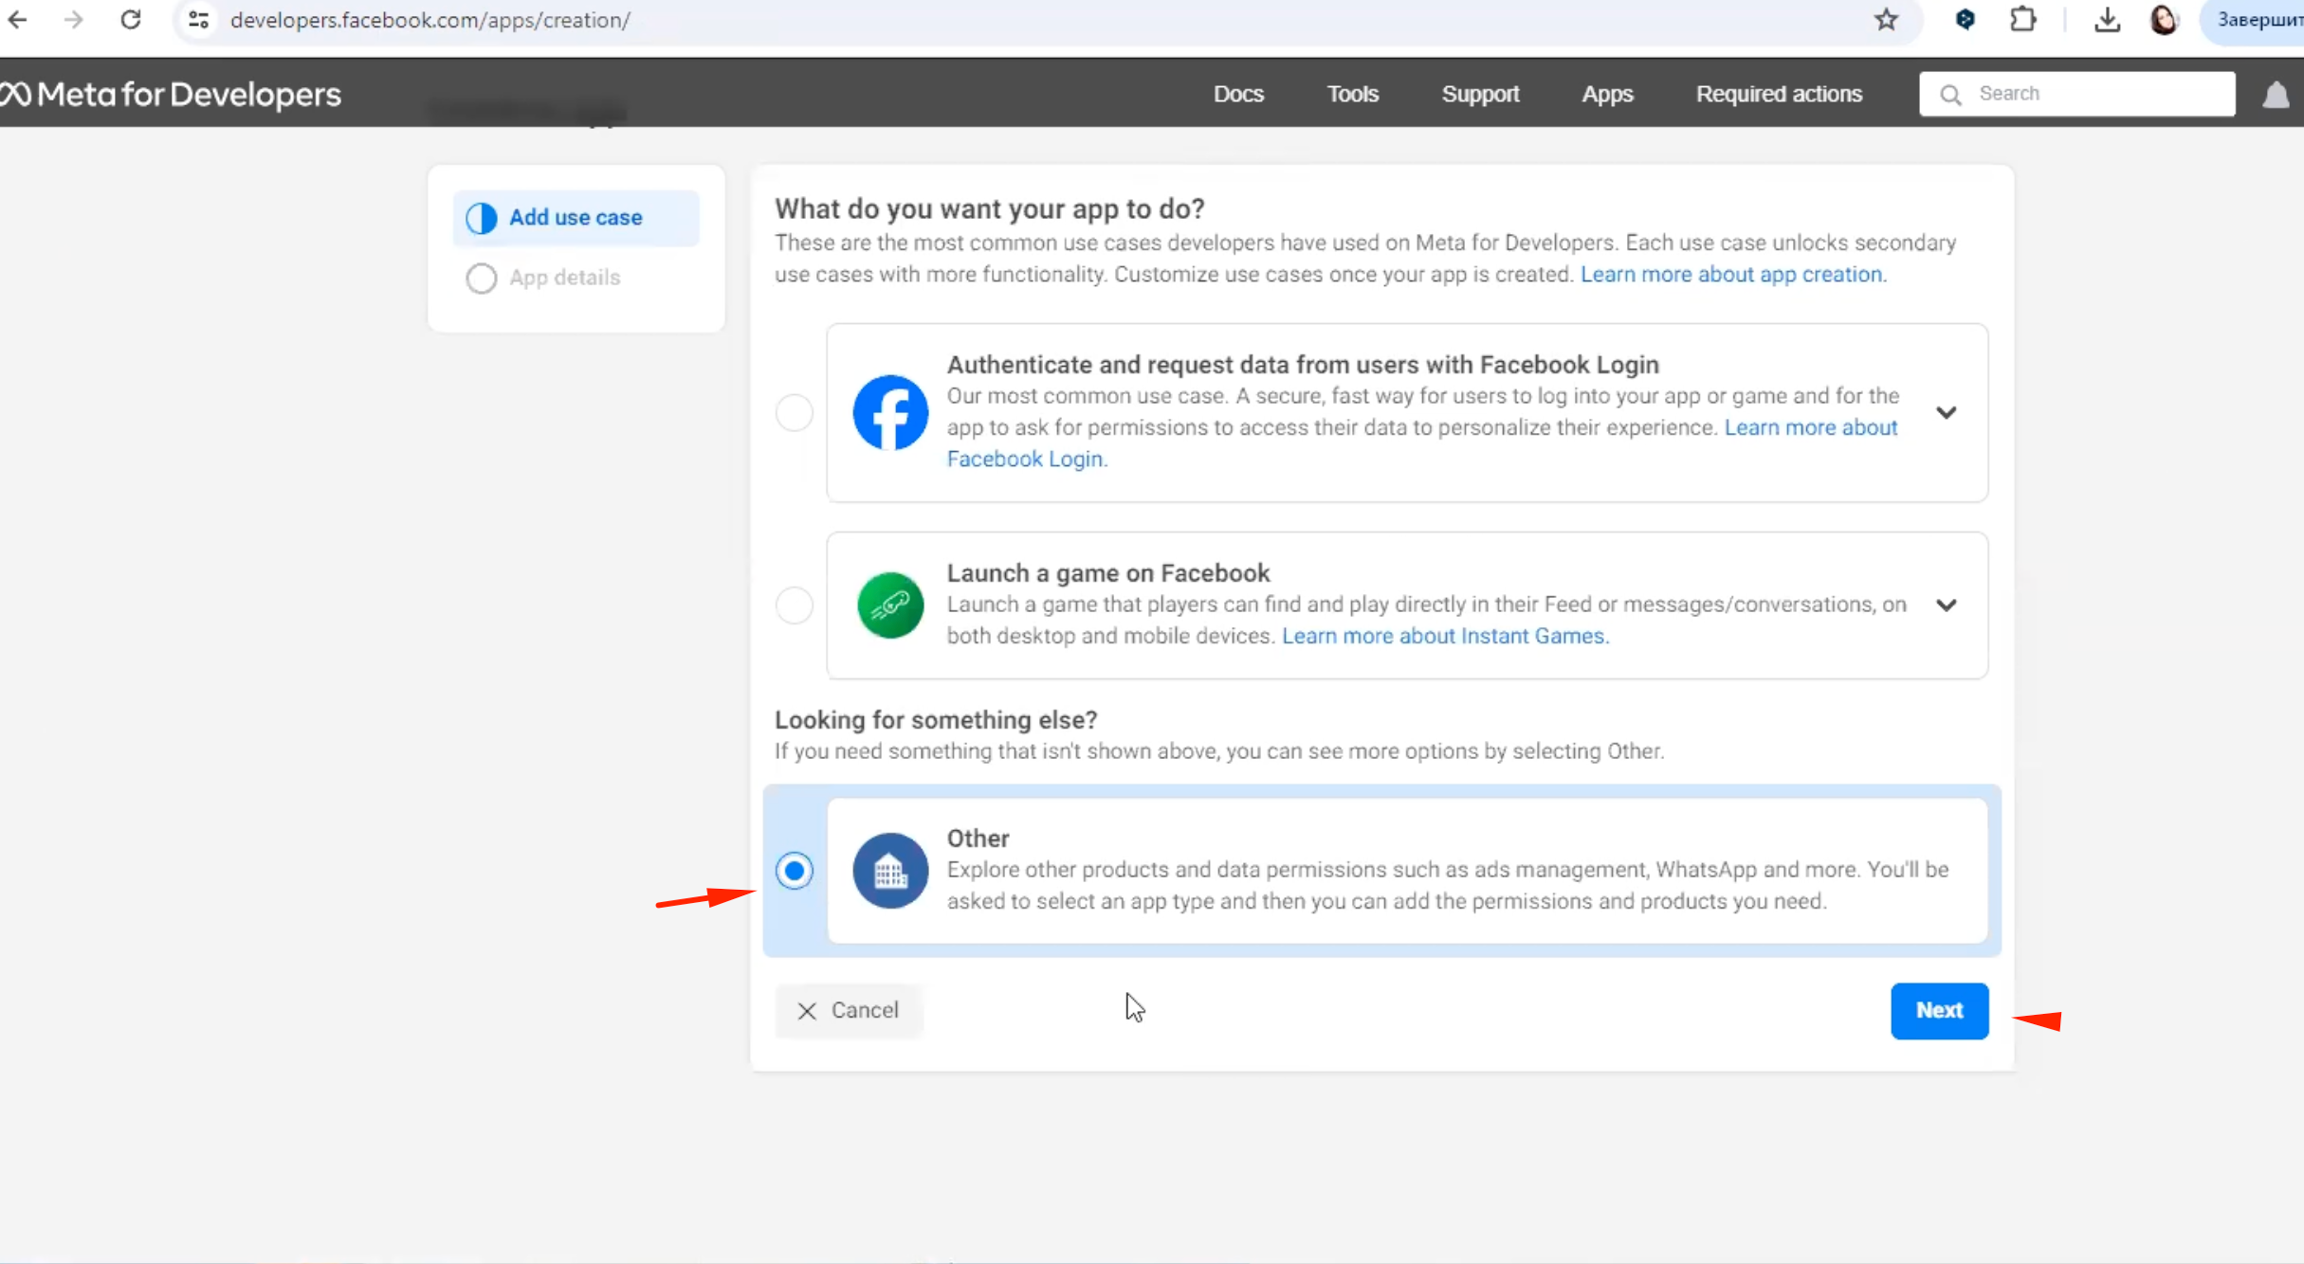Click the notifications bell icon
2304x1264 pixels.
(2276, 94)
